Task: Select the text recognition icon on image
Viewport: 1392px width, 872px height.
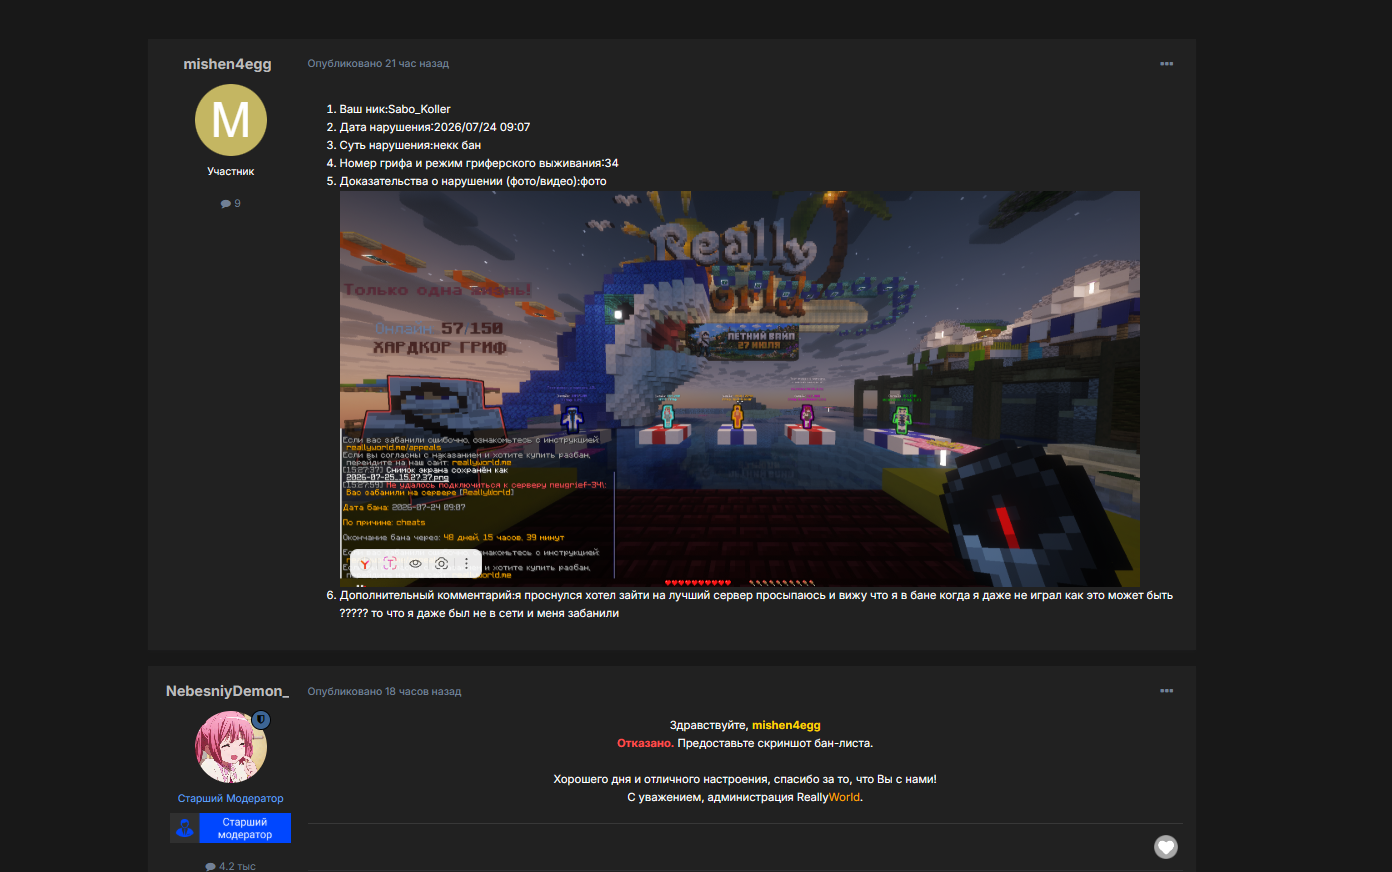Action: (x=390, y=564)
